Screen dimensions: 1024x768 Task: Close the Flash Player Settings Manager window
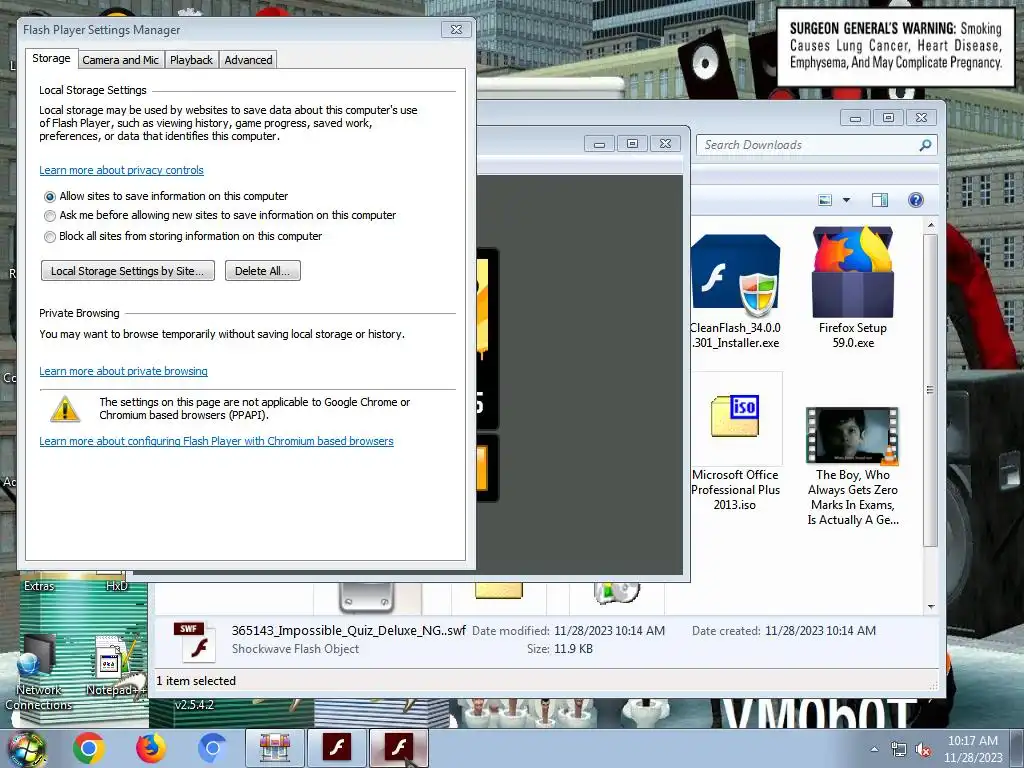click(x=456, y=29)
